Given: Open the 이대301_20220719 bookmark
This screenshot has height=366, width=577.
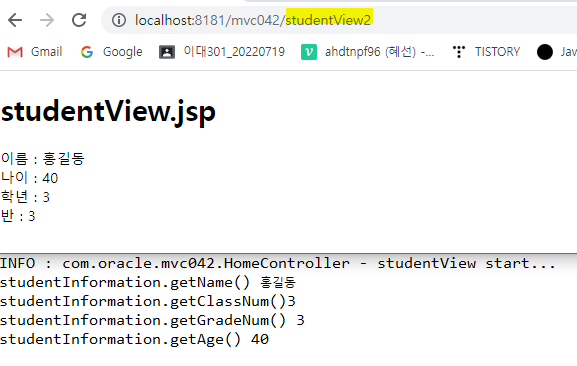Looking at the screenshot, I should coord(222,52).
